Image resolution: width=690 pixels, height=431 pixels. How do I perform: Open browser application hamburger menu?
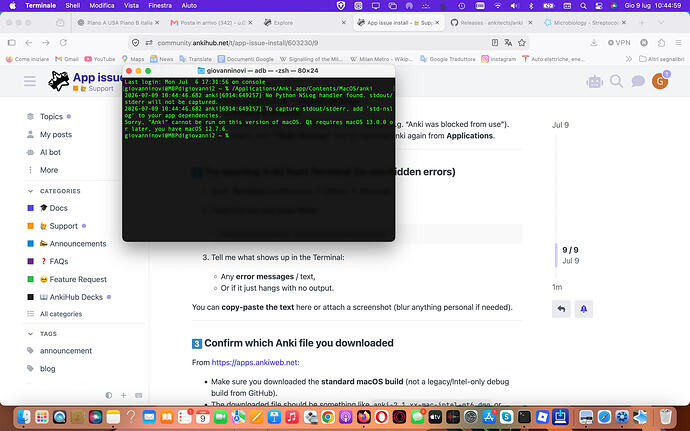(x=679, y=43)
